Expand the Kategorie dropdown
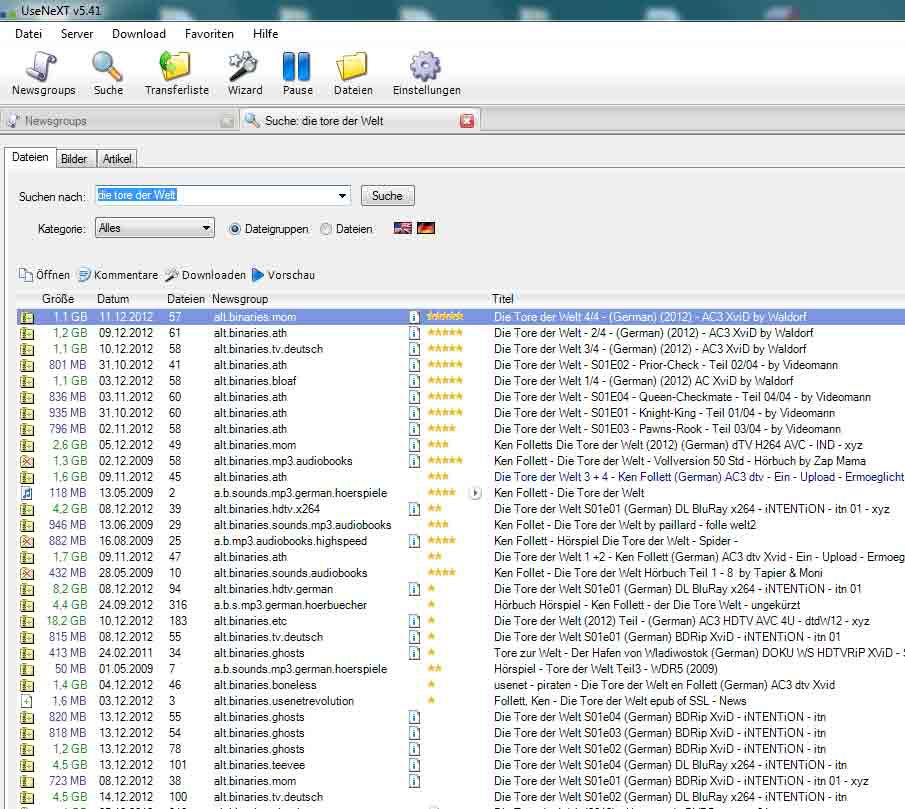This screenshot has height=809, width=905. click(x=206, y=228)
